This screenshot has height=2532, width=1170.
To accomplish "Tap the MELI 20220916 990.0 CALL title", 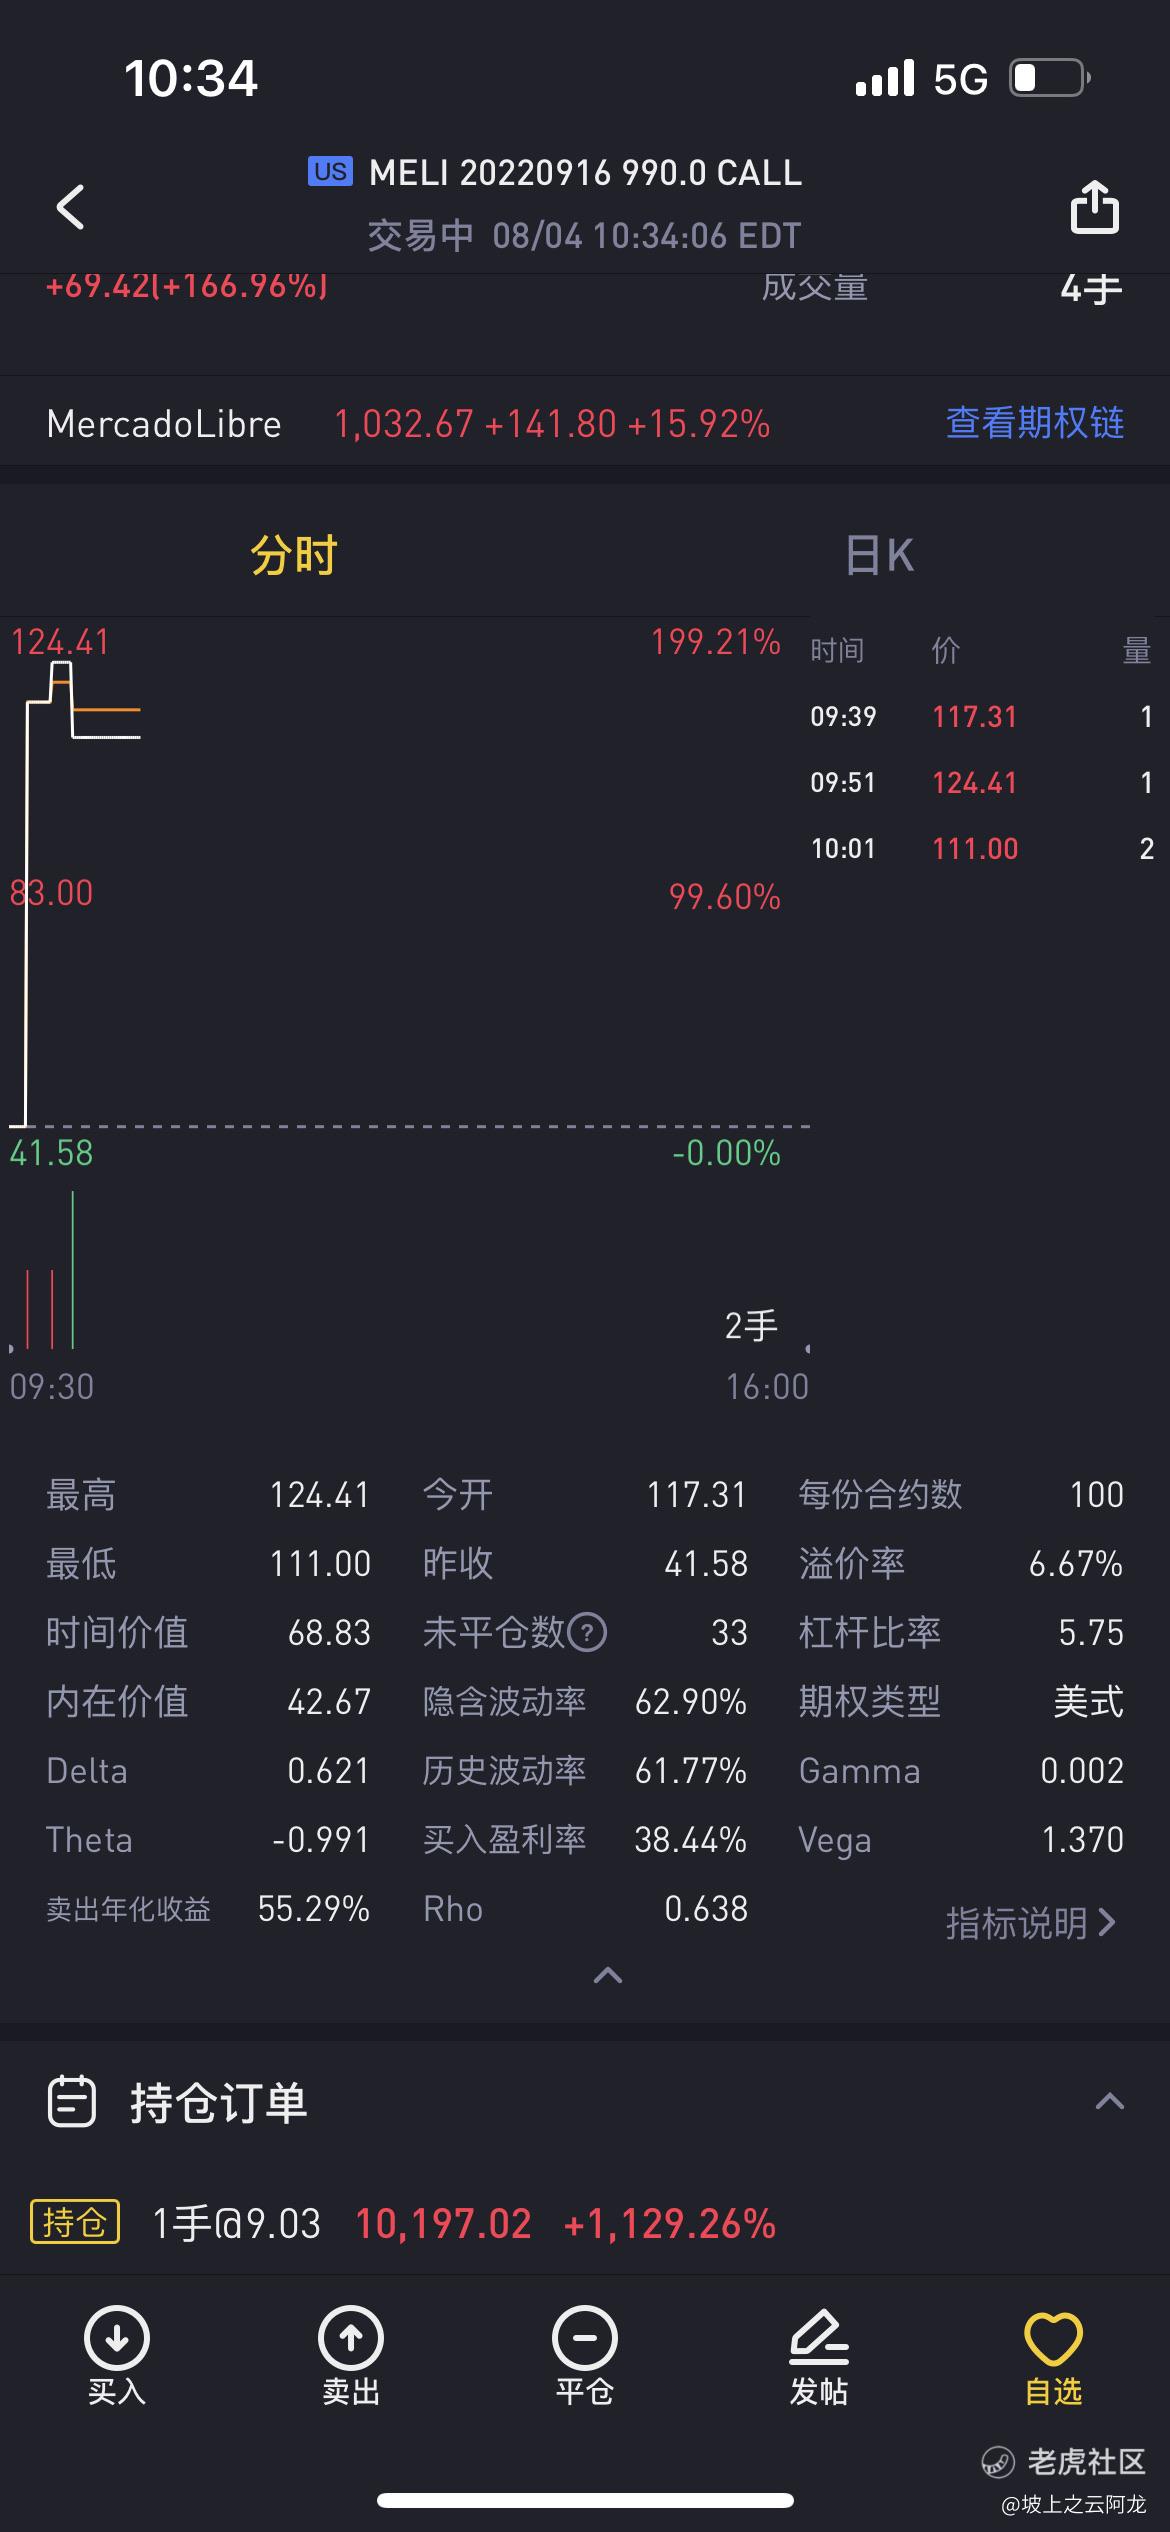I will (585, 173).
